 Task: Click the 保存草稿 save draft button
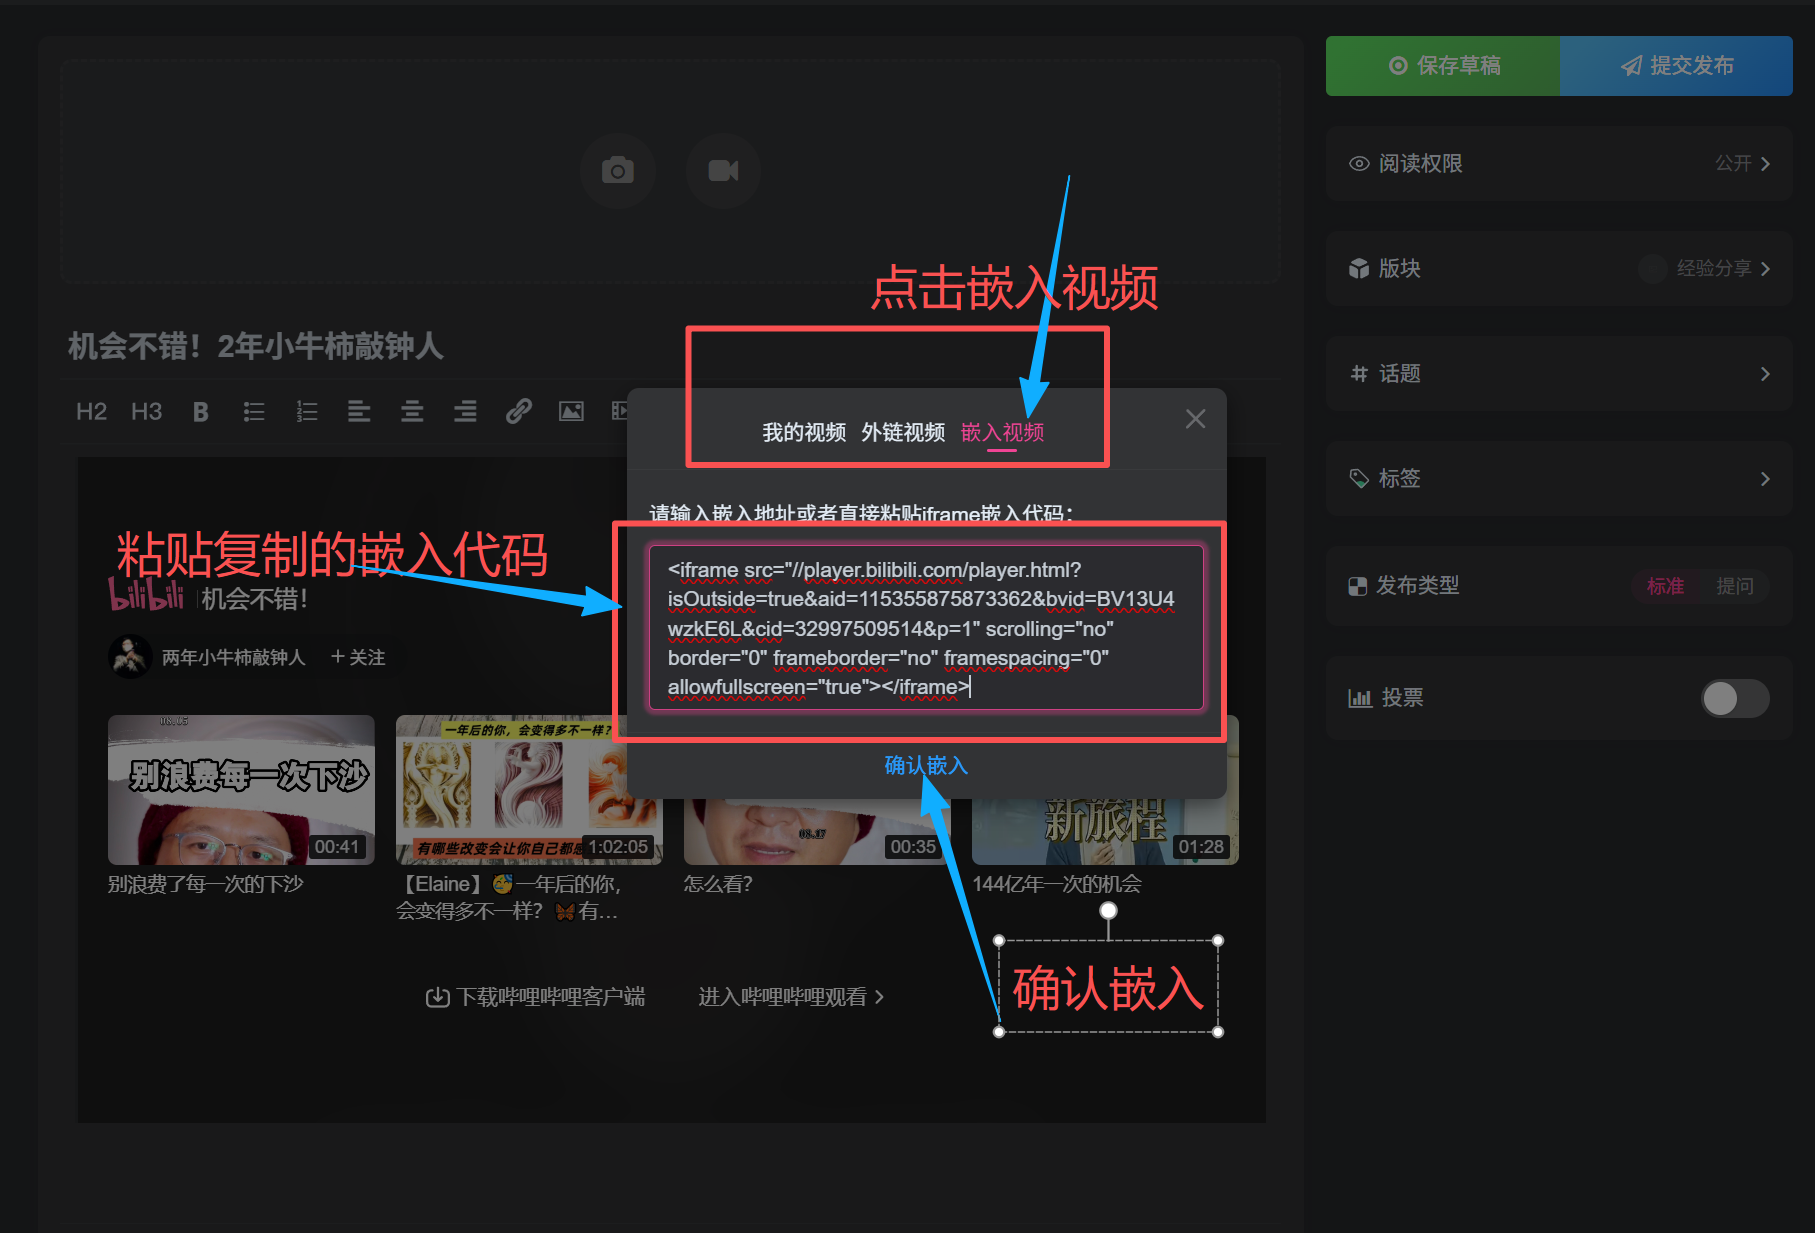[x=1443, y=66]
